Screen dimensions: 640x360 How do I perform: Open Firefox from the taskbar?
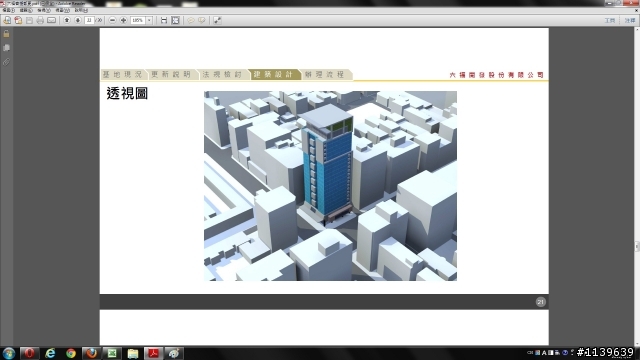point(91,353)
